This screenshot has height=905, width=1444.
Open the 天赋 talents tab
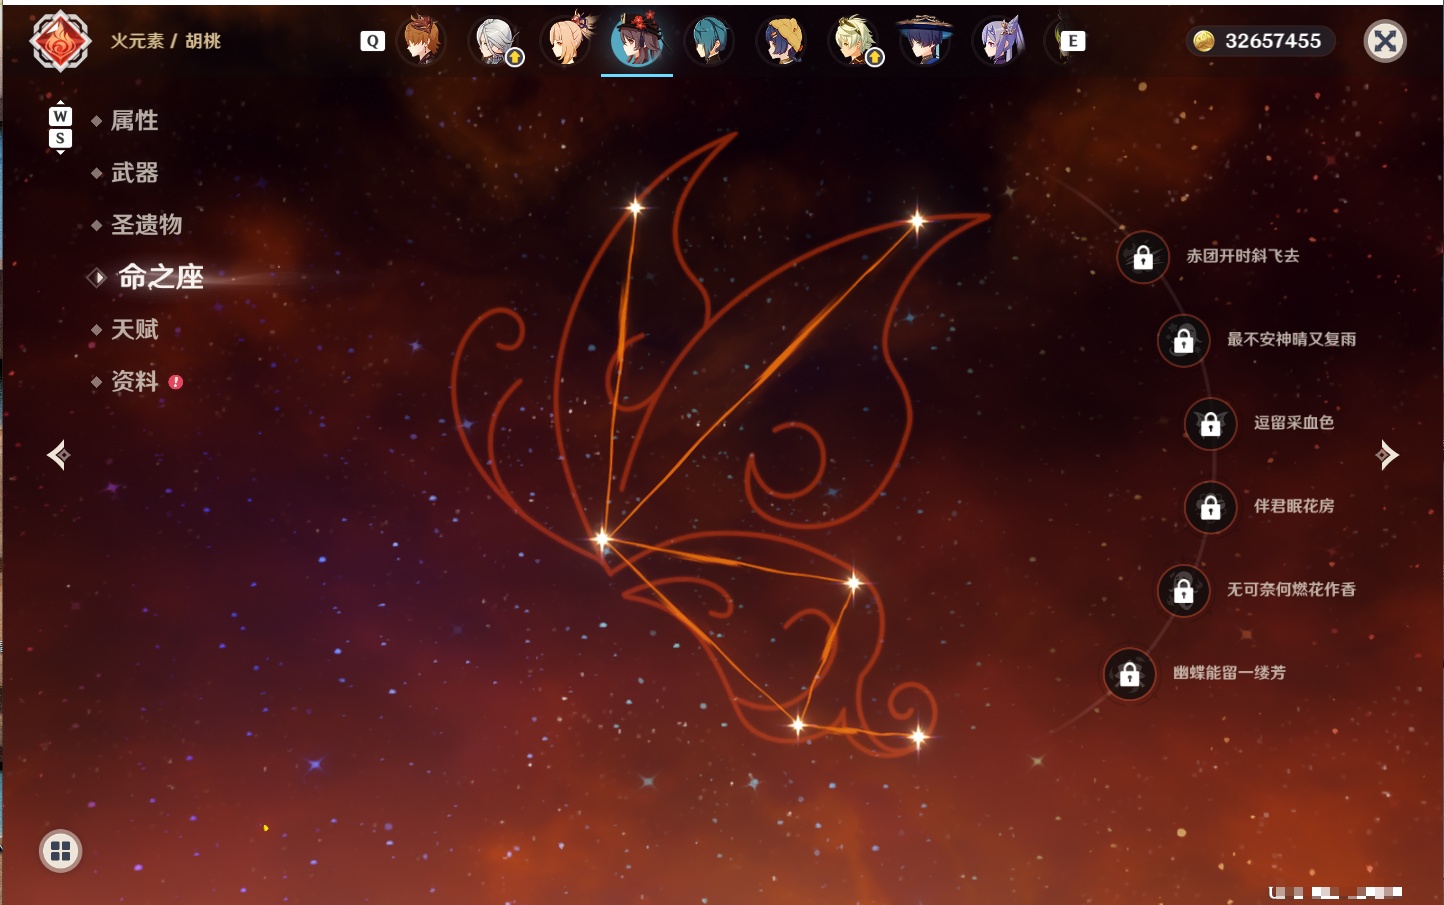tap(134, 329)
